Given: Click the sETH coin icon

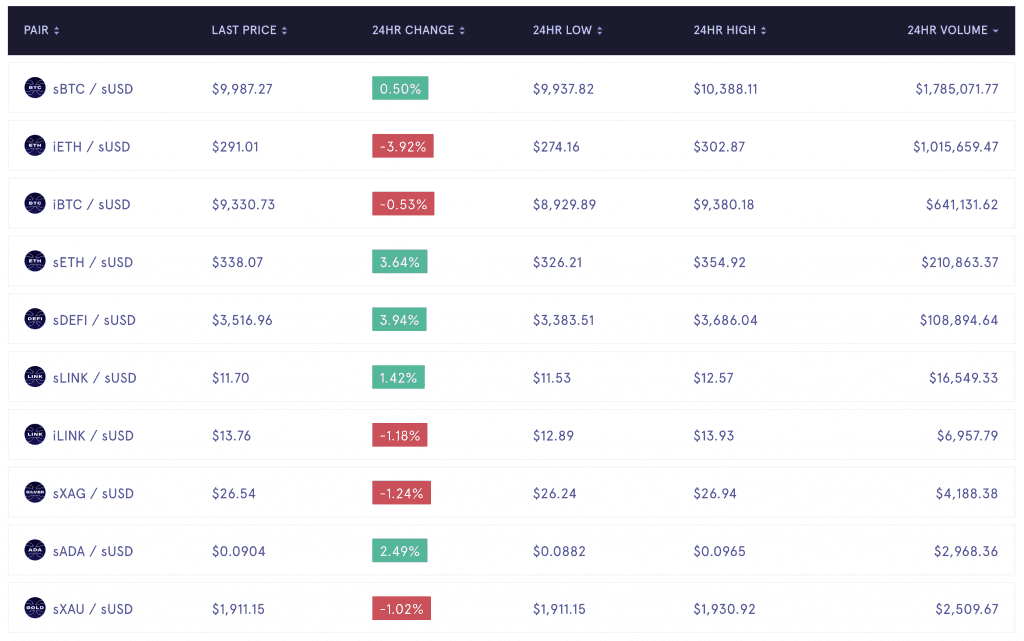Looking at the screenshot, I should (35, 262).
